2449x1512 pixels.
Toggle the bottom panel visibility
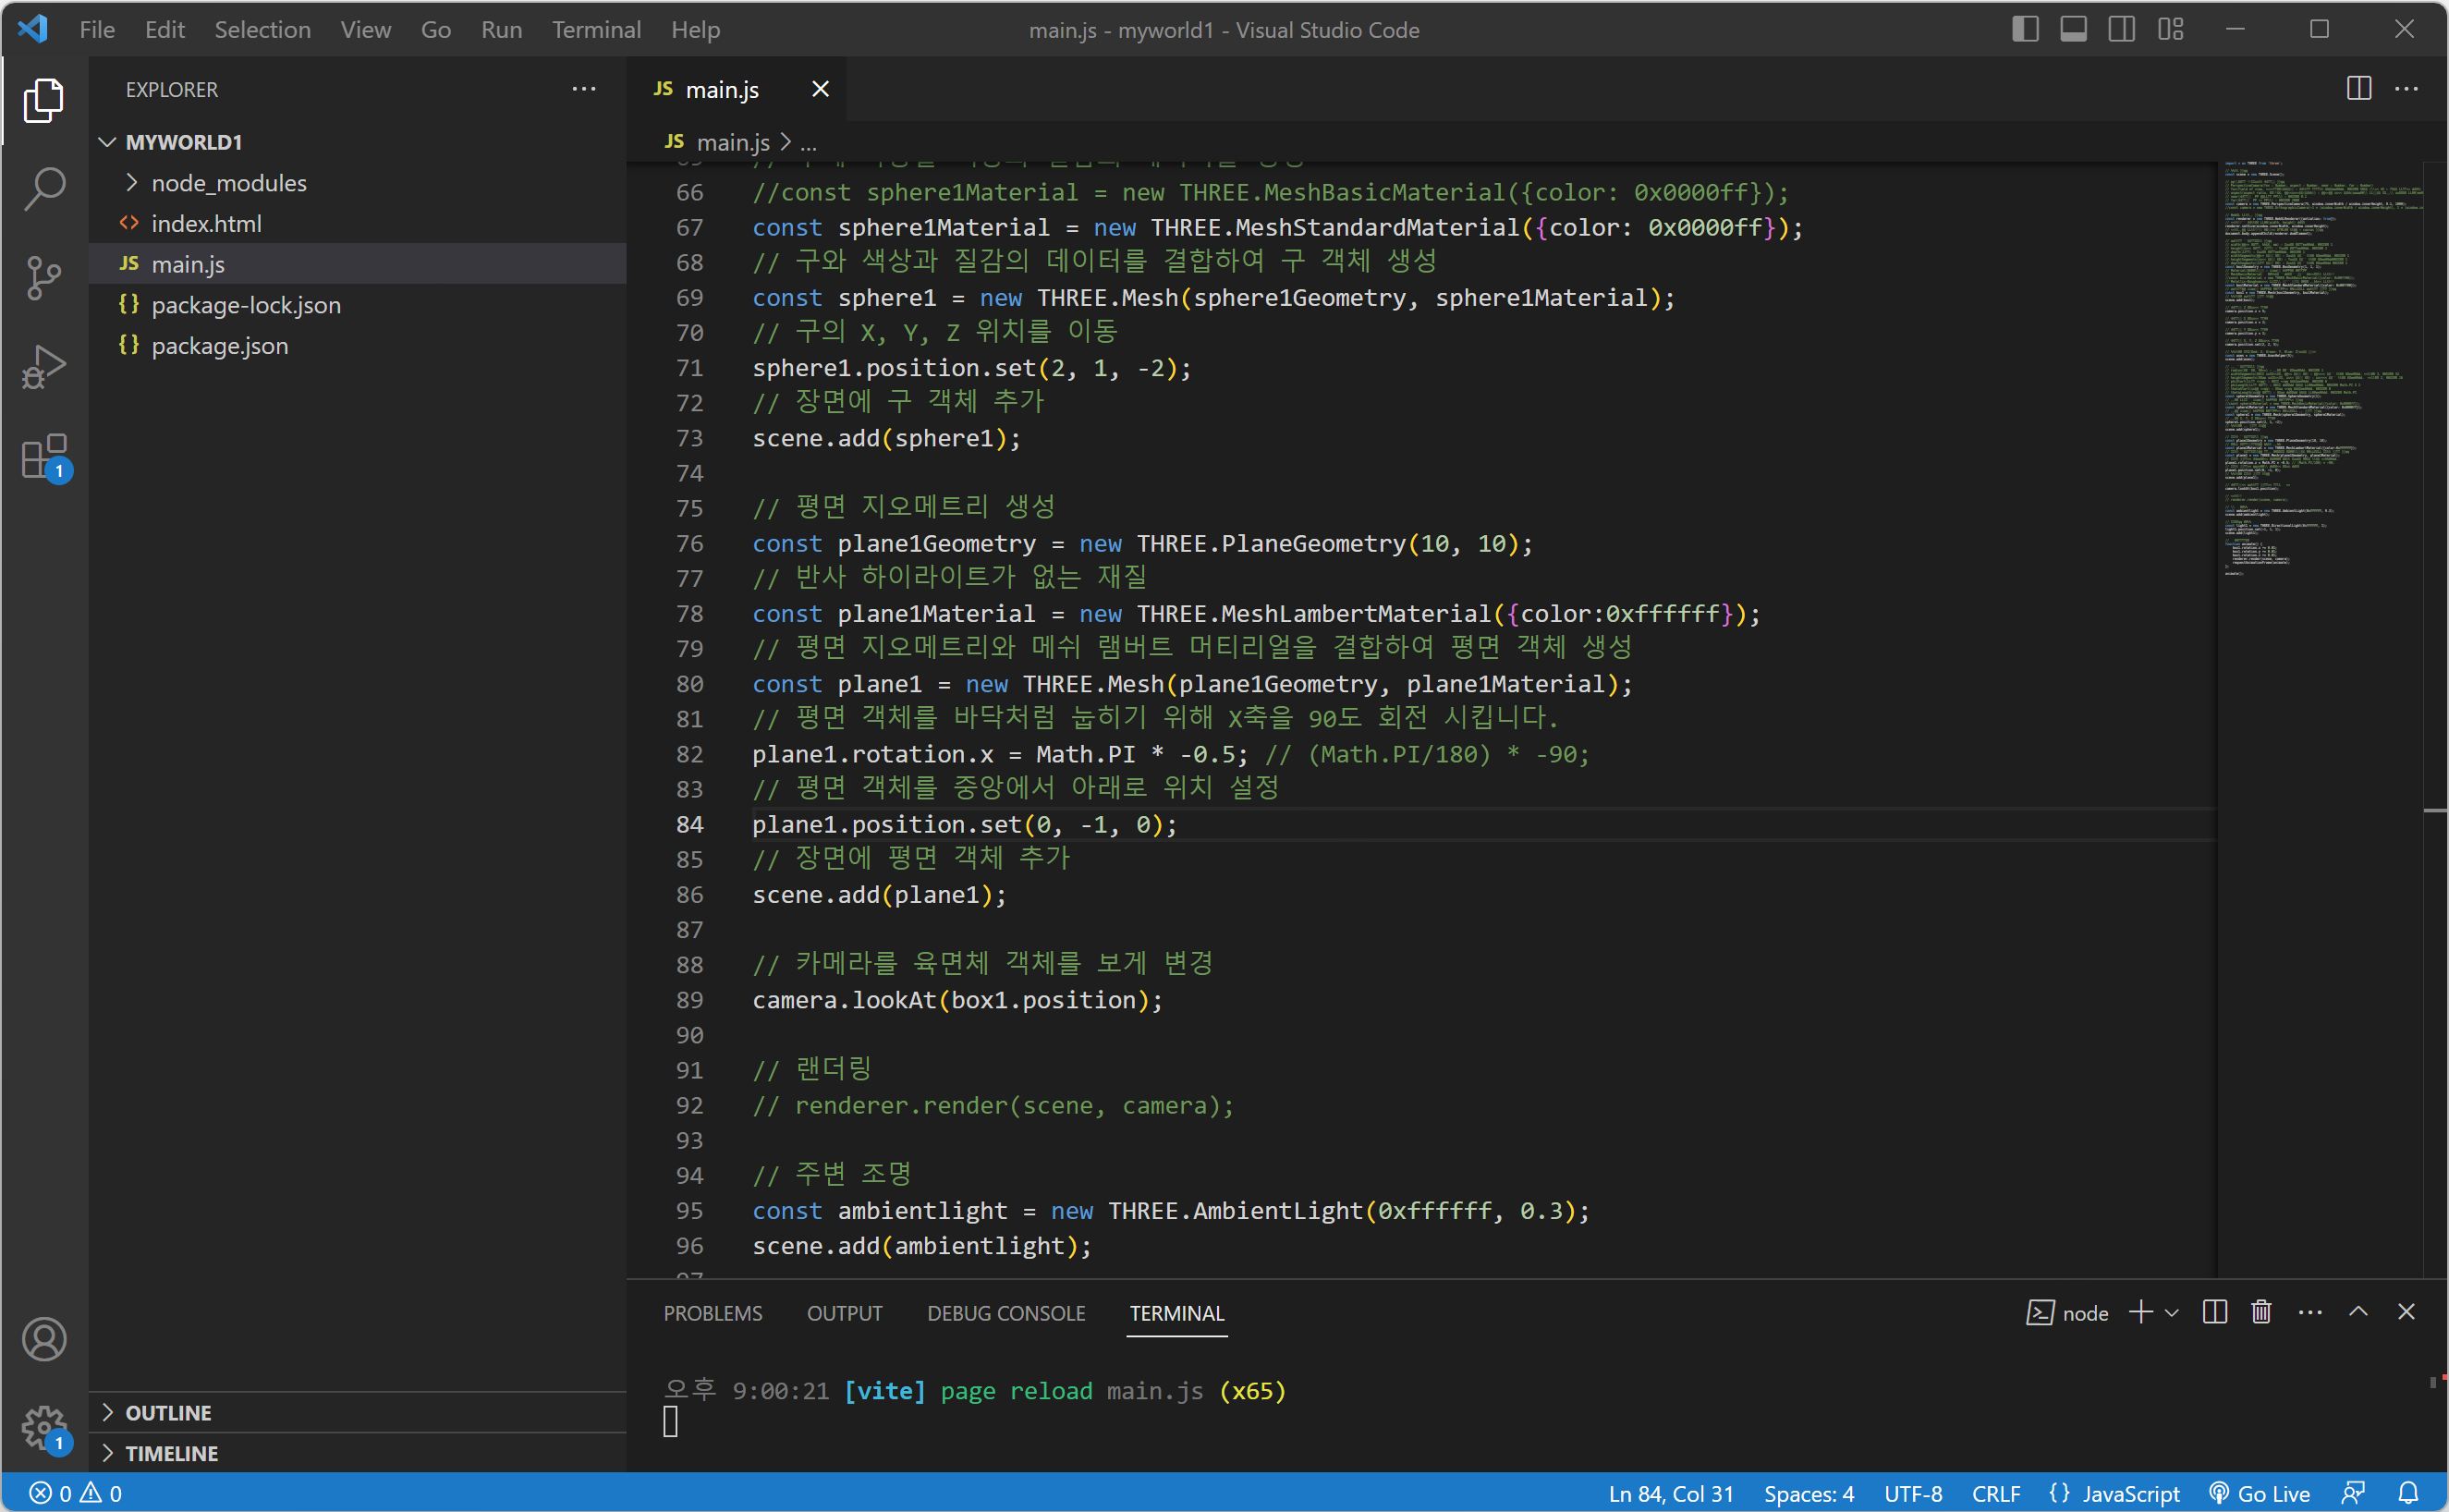2073,30
